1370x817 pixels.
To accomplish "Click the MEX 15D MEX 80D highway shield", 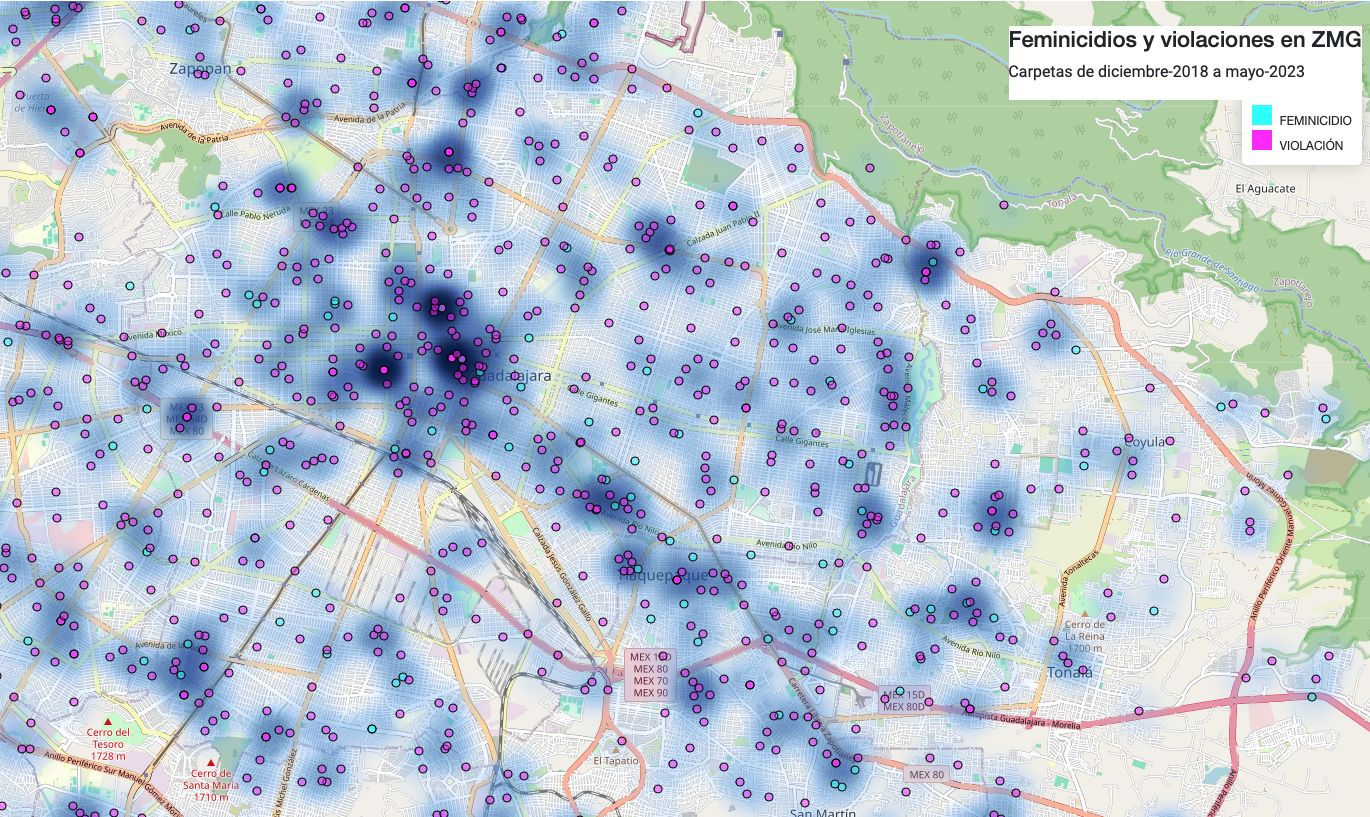I will point(905,700).
